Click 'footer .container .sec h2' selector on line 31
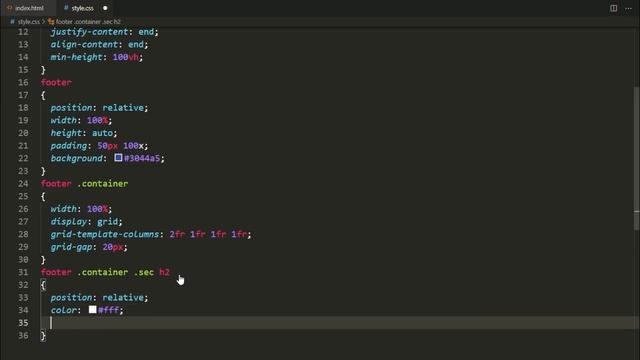This screenshot has height=360, width=640. (105, 272)
